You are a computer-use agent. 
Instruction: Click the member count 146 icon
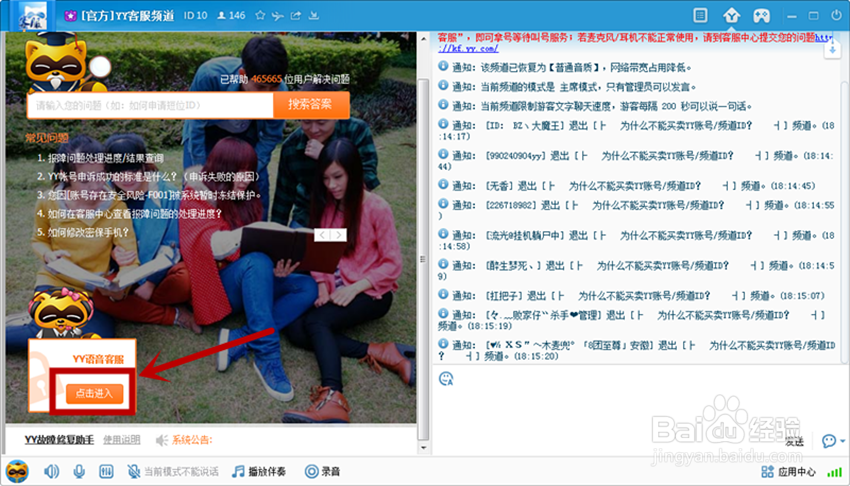(x=221, y=15)
